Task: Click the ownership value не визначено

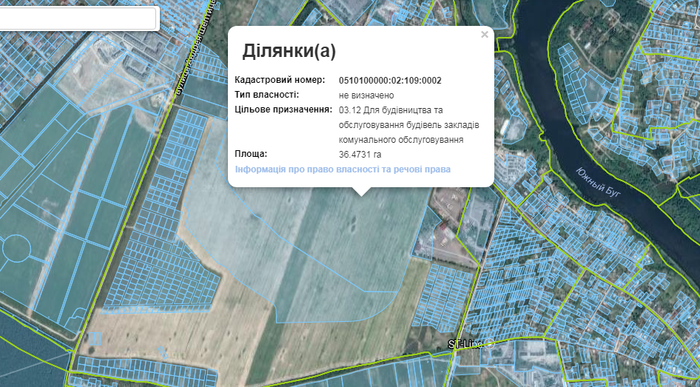Action: coord(366,95)
